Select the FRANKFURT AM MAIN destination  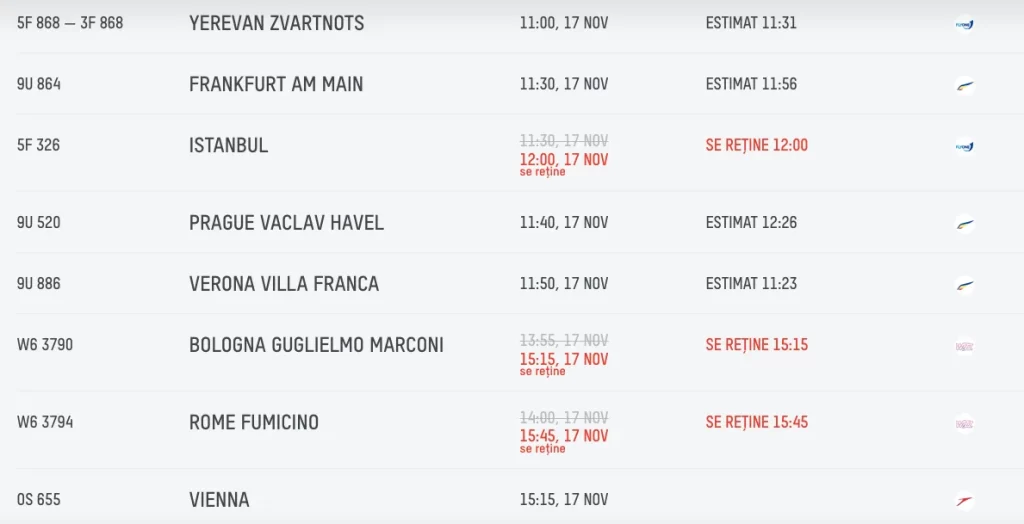[276, 85]
